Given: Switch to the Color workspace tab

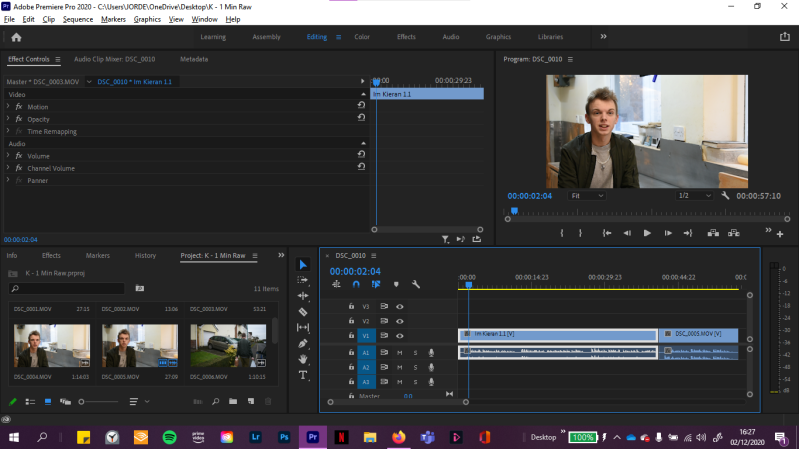Looking at the screenshot, I should 362,37.
